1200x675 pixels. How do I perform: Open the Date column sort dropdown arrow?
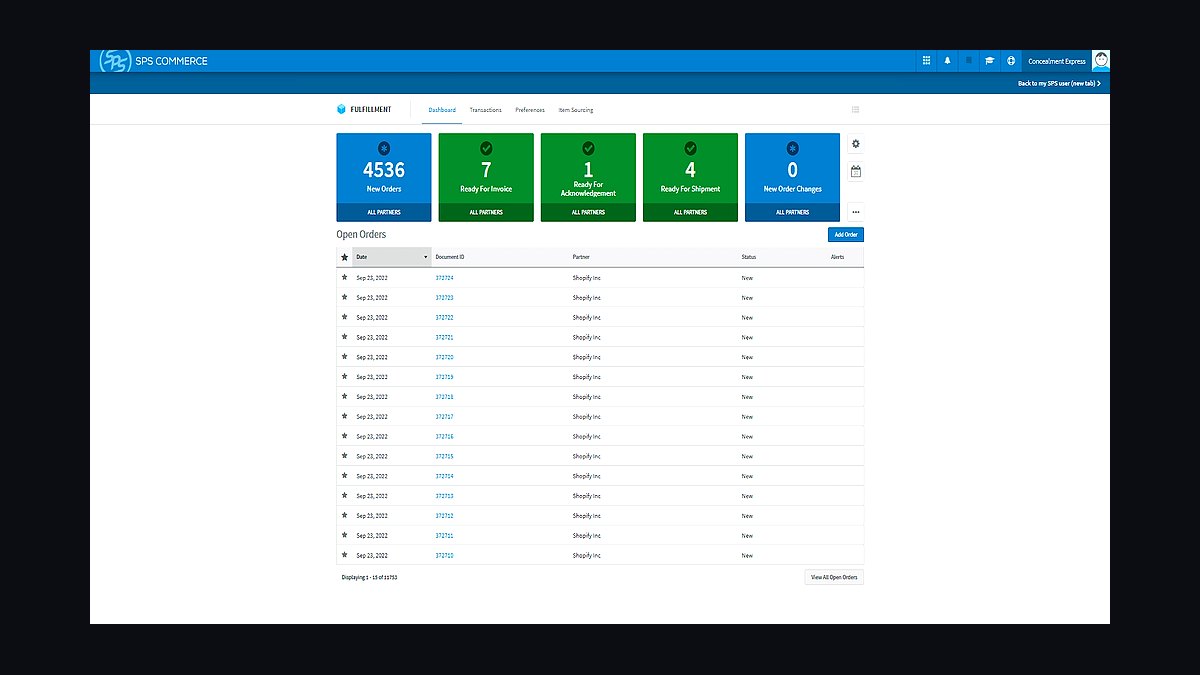(426, 257)
